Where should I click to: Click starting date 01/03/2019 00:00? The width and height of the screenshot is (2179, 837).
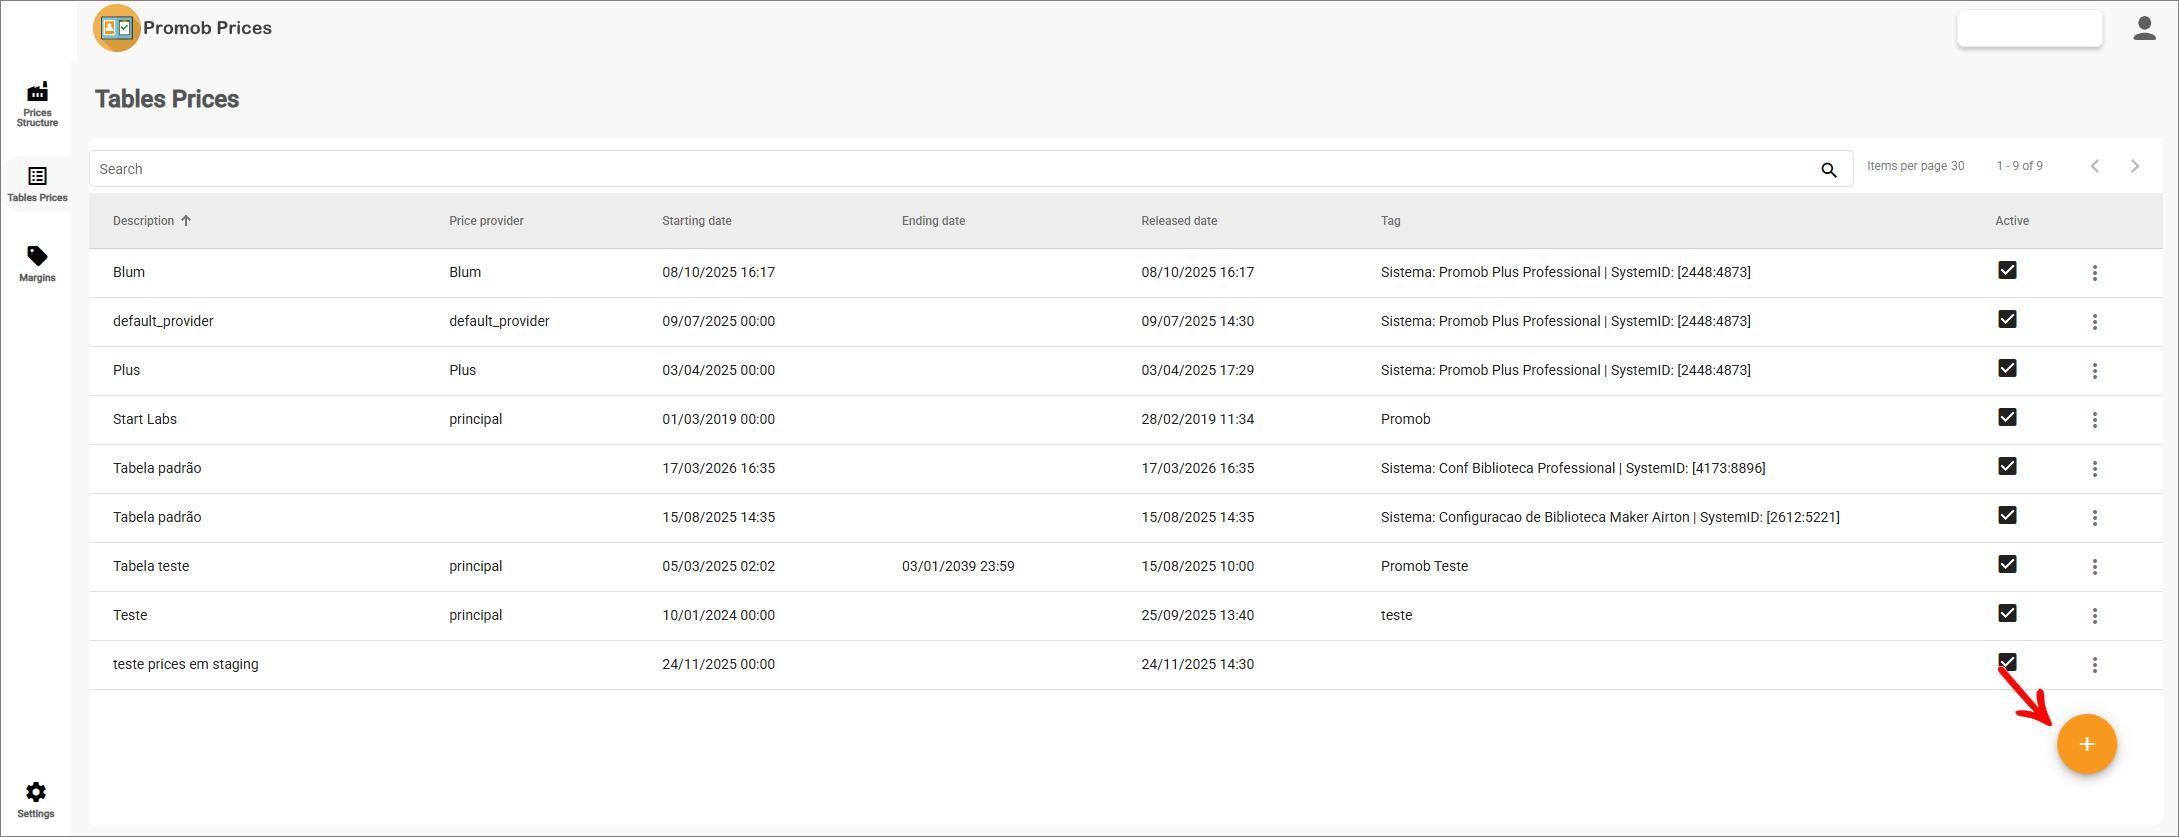(x=718, y=419)
